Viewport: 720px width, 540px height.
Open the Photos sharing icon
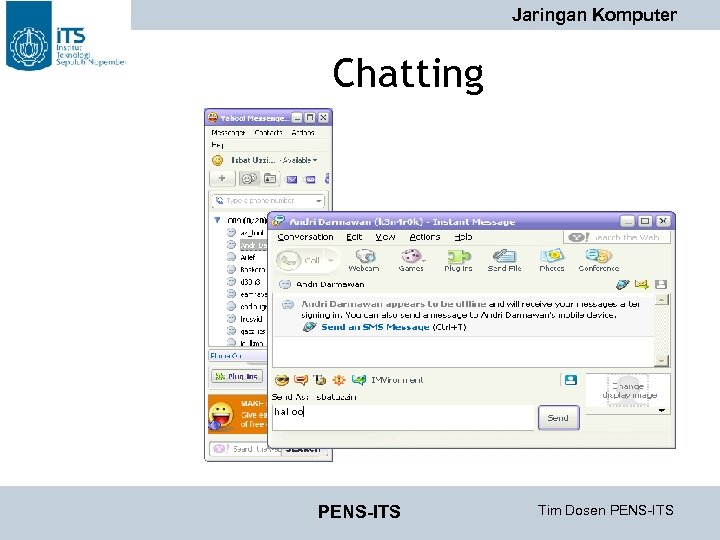pos(551,260)
